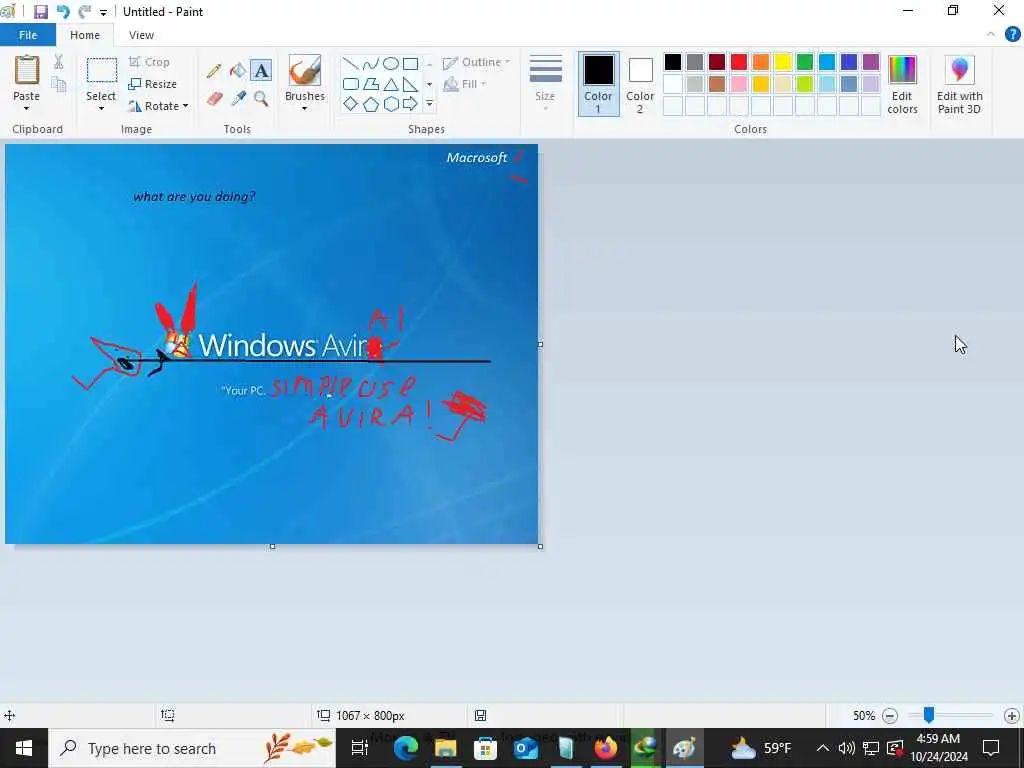1024x768 pixels.
Task: Click the zoom out minus button
Action: click(x=889, y=716)
